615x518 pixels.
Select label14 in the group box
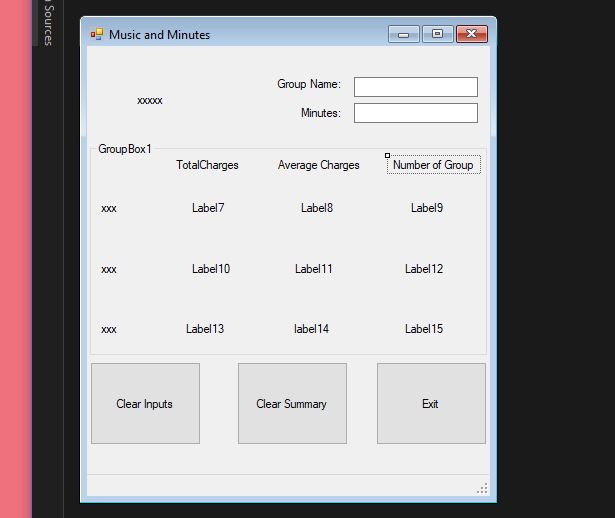311,329
